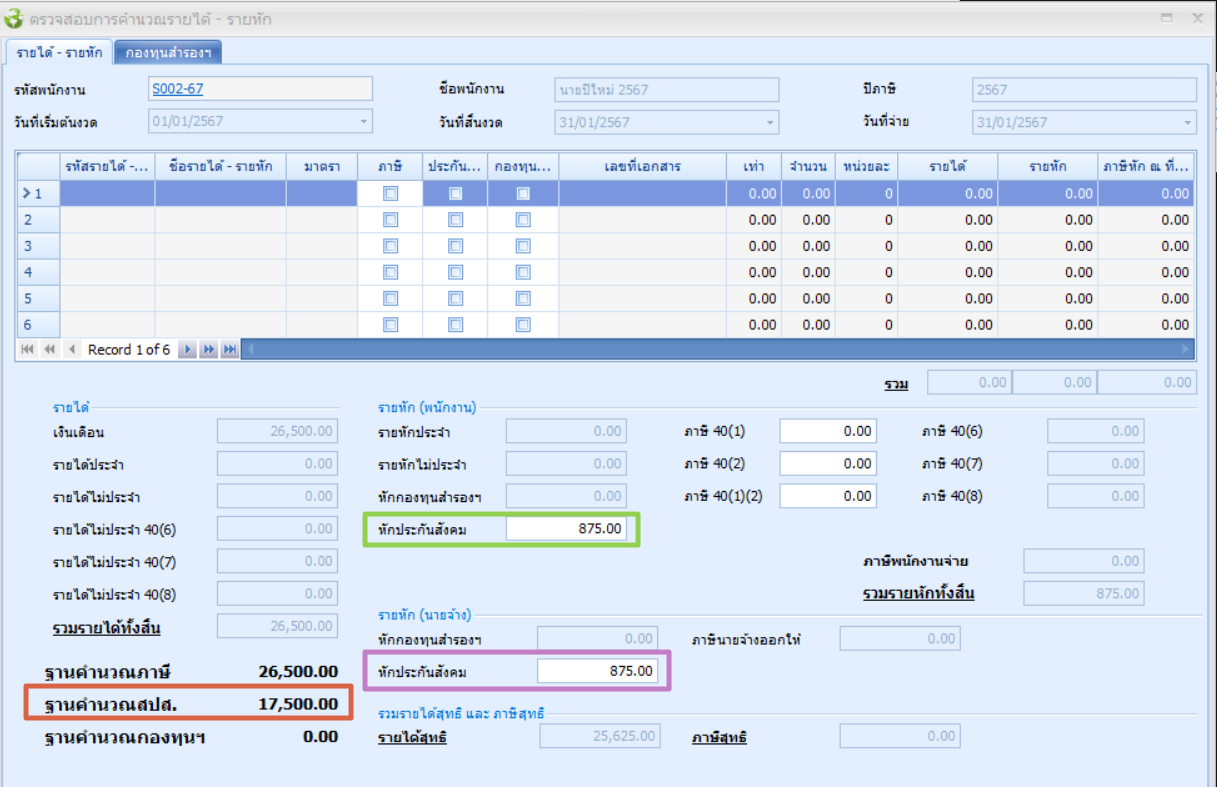Click the previous record arrow
This screenshot has width=1217, height=787.
(72, 349)
